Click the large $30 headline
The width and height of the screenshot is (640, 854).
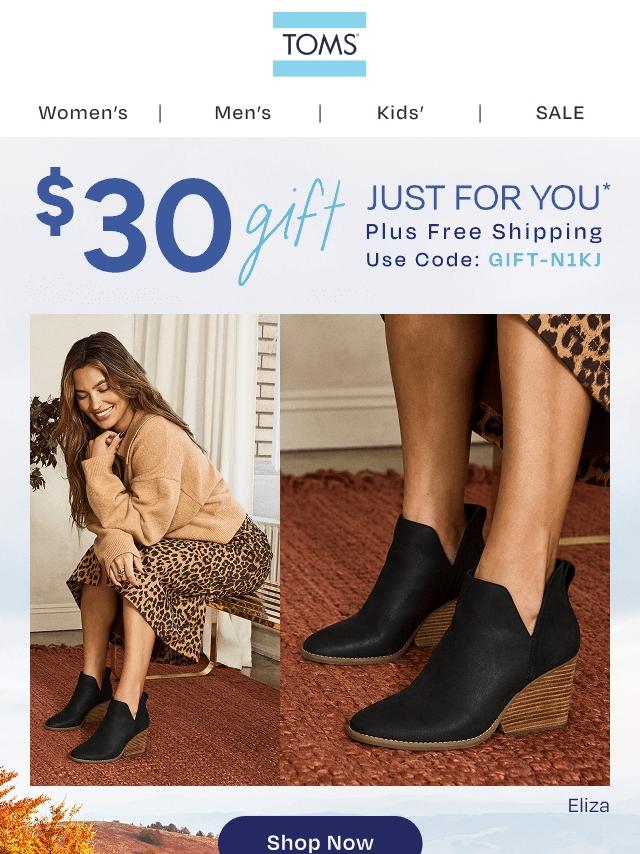click(133, 222)
